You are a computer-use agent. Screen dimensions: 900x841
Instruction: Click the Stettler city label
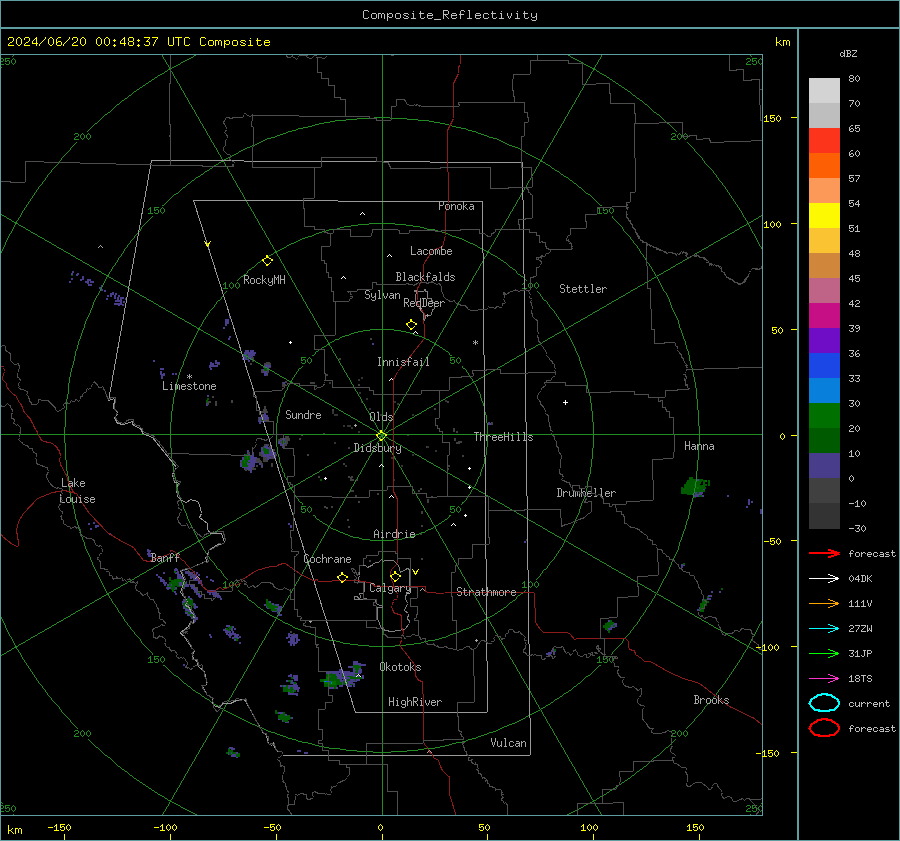coord(583,289)
